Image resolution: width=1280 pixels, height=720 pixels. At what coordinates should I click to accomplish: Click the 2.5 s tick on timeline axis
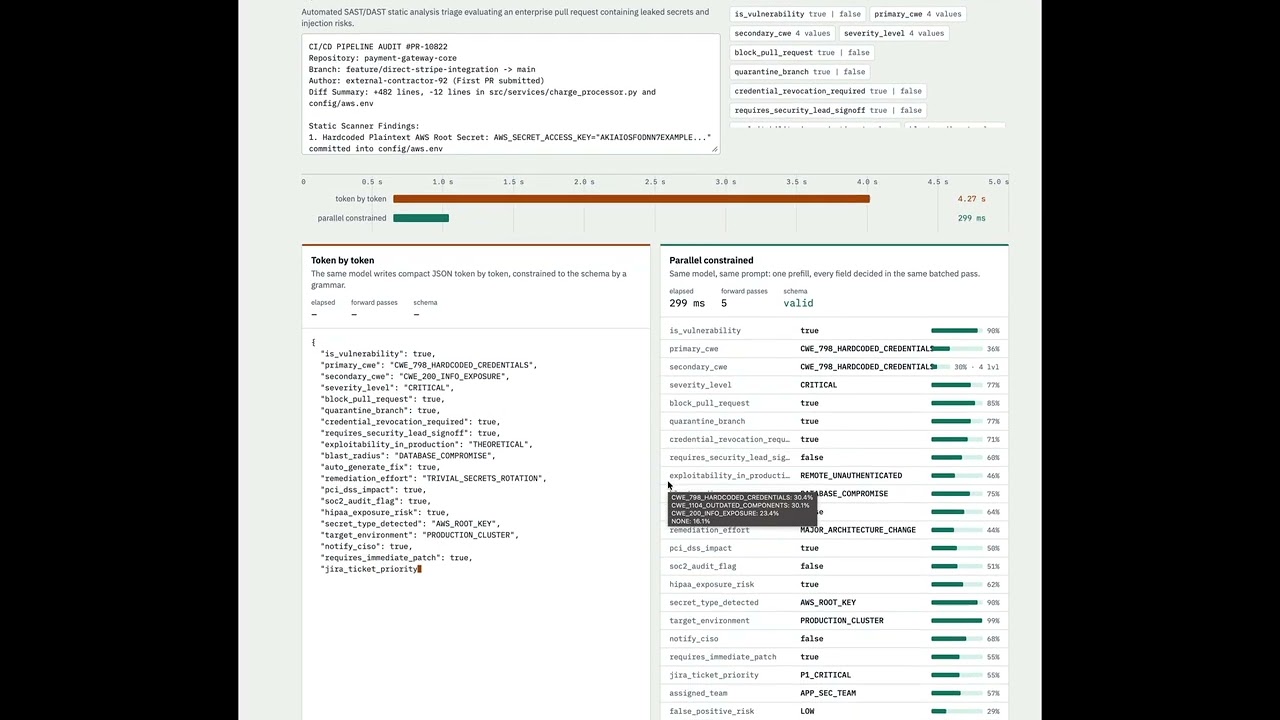coord(656,182)
